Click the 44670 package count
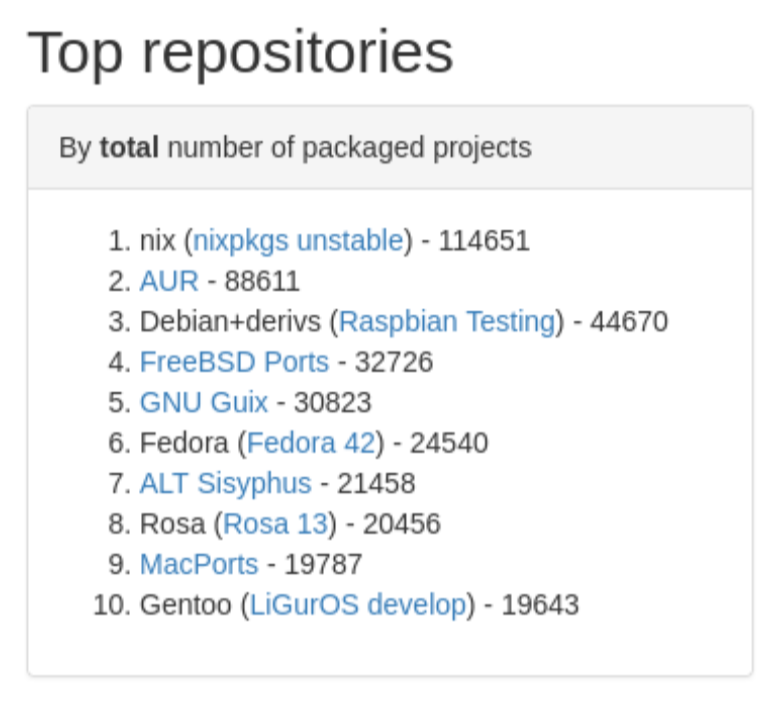The image size is (774, 703). click(629, 322)
